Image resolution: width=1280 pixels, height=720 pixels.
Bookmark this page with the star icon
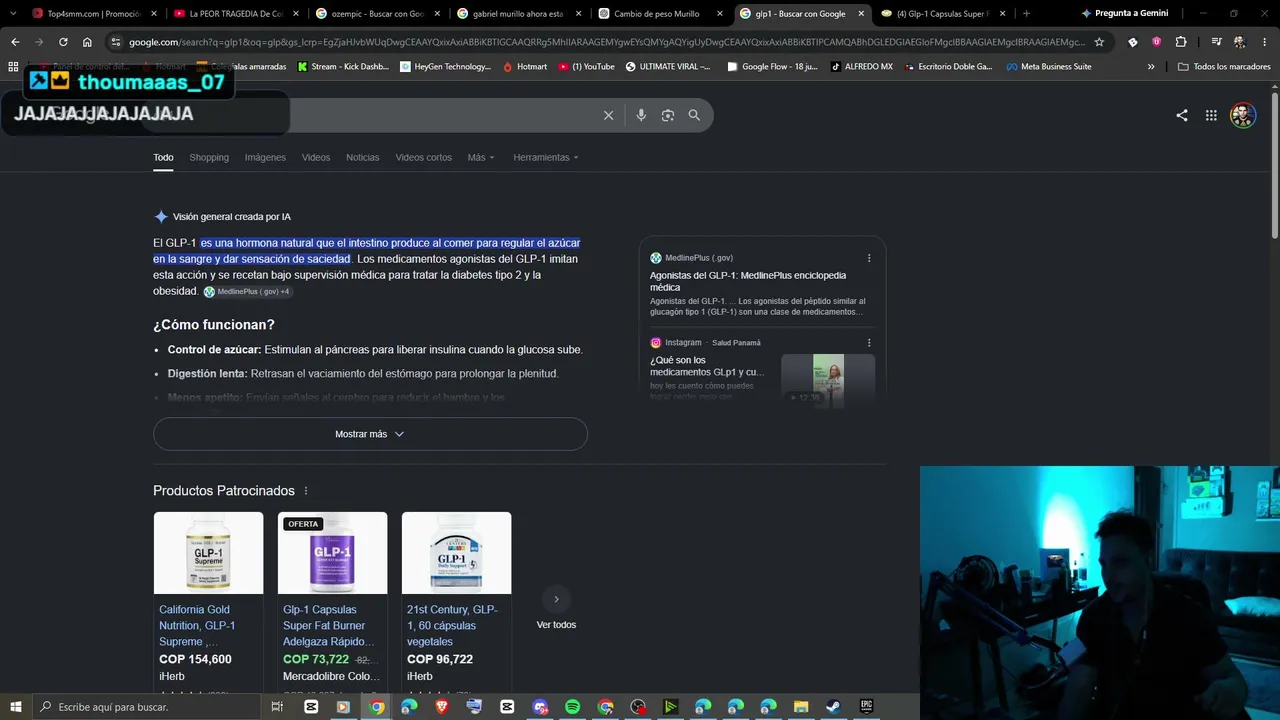1099,42
